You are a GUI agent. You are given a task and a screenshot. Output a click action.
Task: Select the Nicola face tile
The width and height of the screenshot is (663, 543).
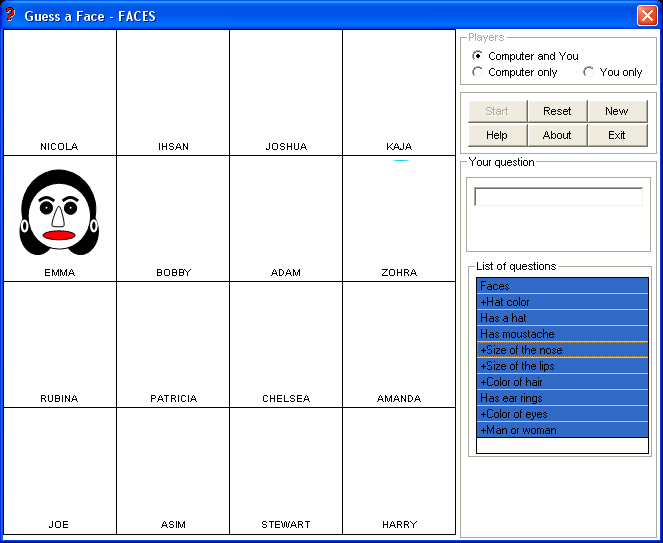[x=59, y=92]
